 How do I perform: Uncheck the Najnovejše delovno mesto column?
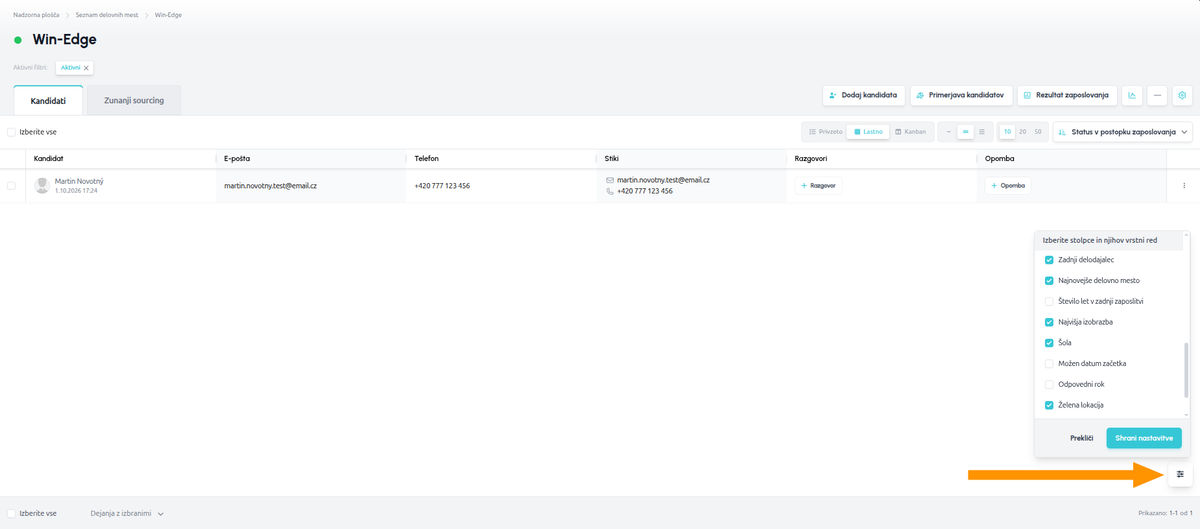point(1049,280)
